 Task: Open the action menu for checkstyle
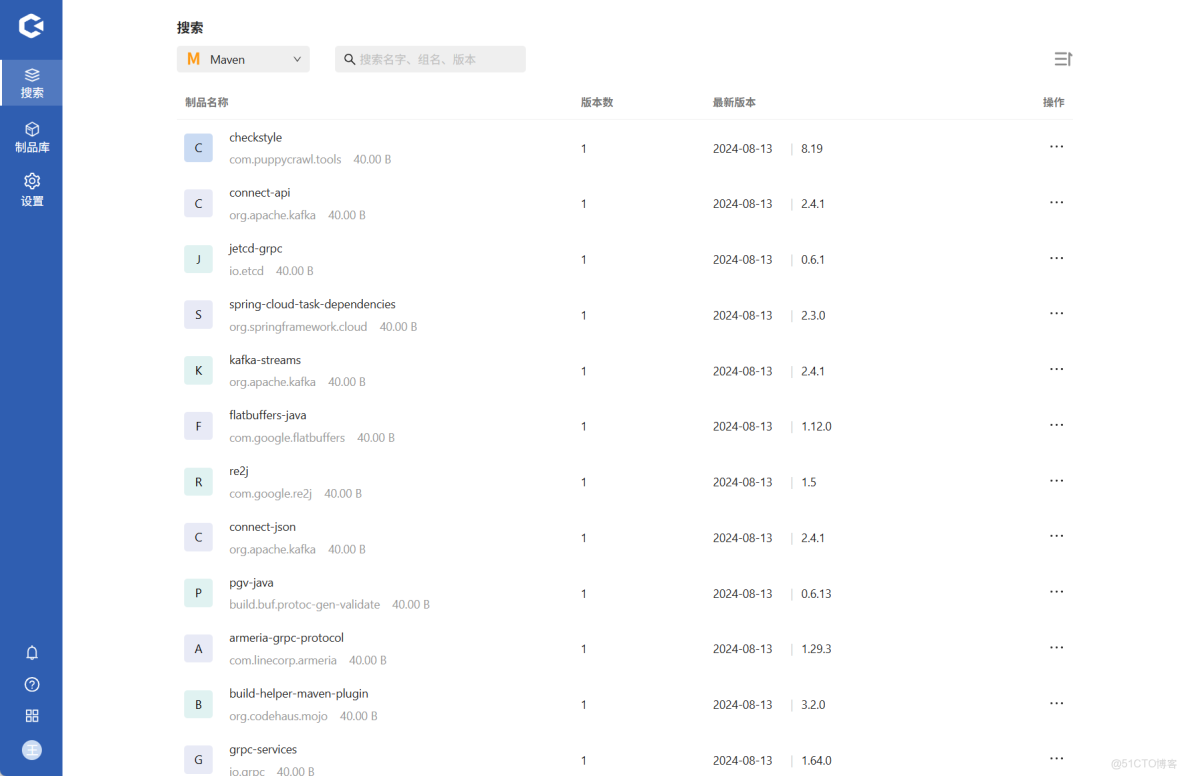tap(1056, 146)
